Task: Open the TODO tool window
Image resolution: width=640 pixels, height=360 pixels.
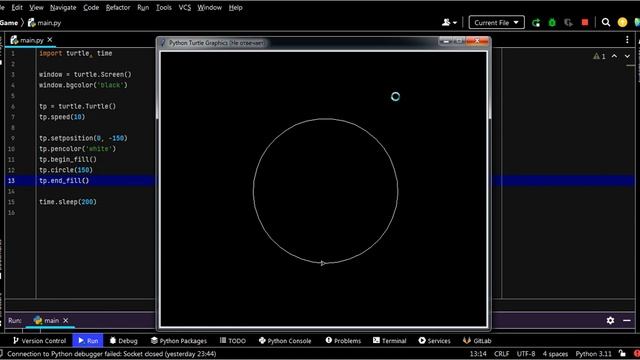Action: coord(233,340)
